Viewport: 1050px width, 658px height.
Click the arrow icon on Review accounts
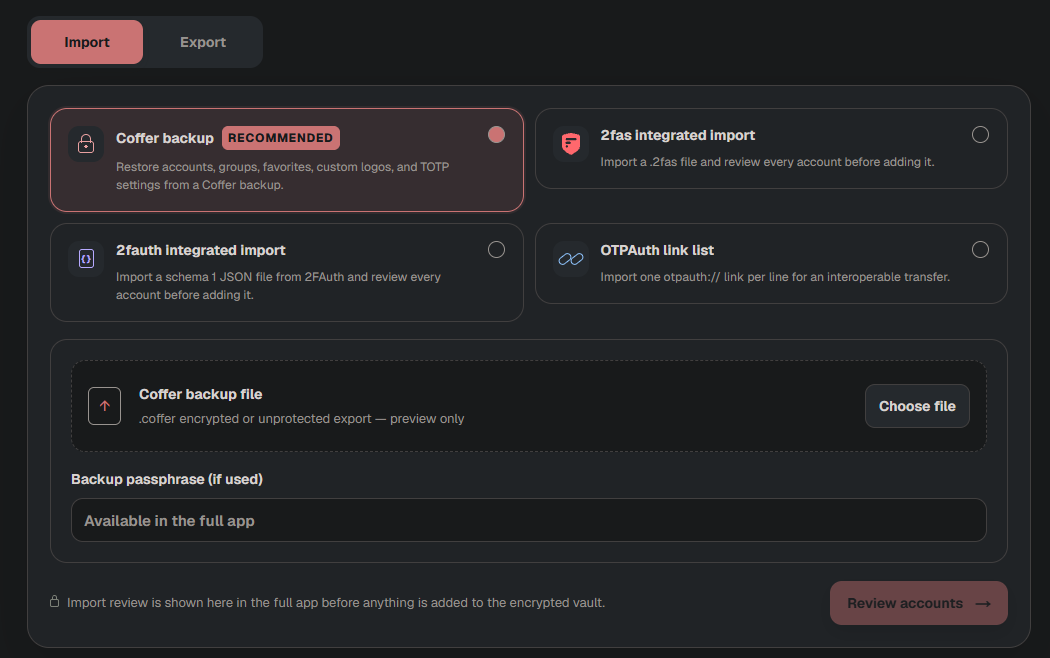point(983,604)
